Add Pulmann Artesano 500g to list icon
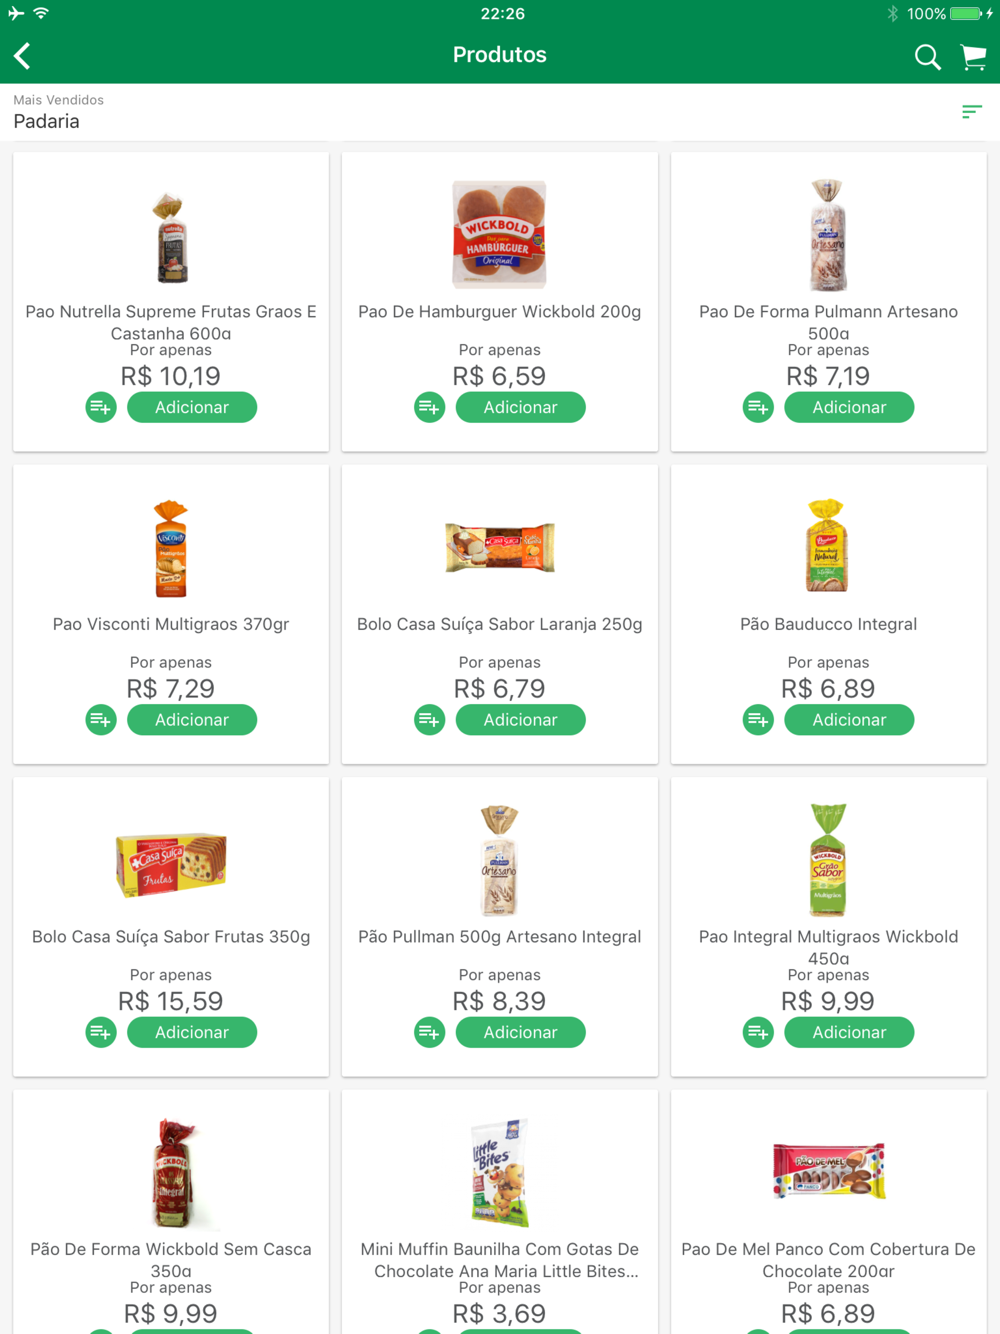The width and height of the screenshot is (1000, 1334). tap(758, 407)
